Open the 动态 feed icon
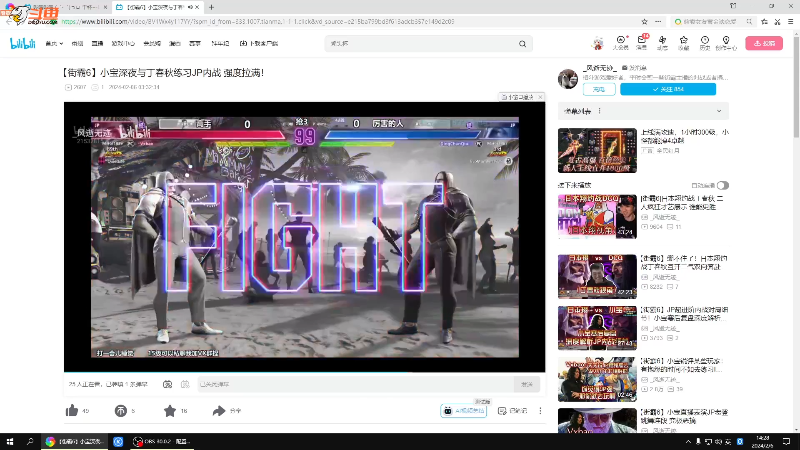This screenshot has width=800, height=450. tap(662, 43)
